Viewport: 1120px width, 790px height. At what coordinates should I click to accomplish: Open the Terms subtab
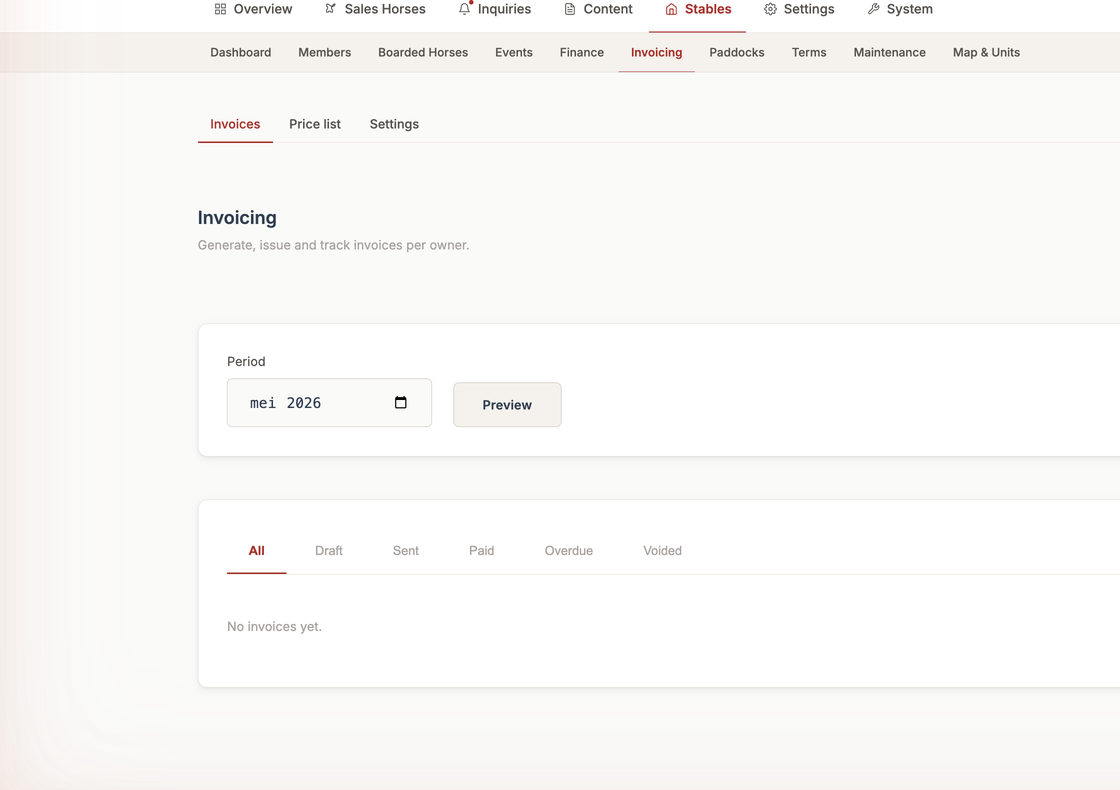[809, 52]
